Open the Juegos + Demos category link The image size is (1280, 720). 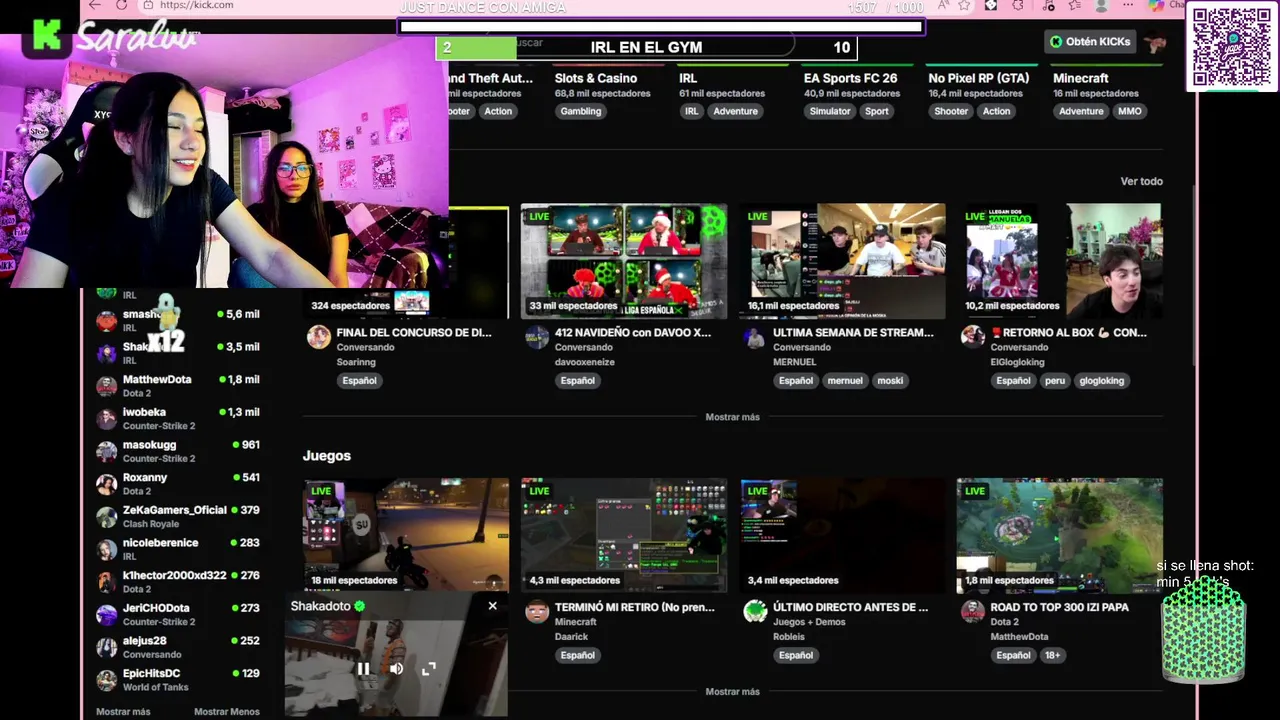[x=809, y=622]
